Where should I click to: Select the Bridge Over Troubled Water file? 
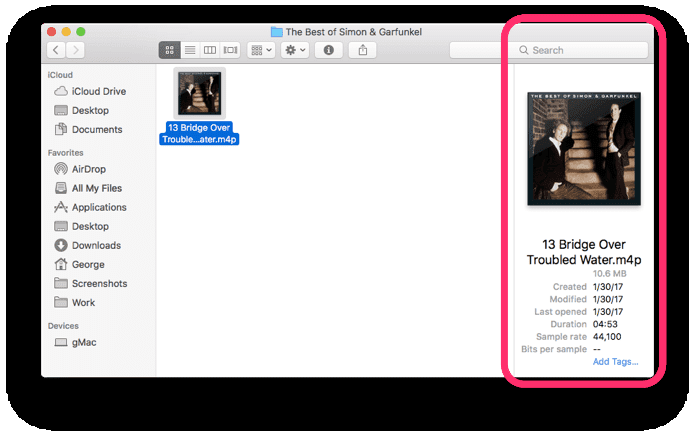[x=199, y=106]
